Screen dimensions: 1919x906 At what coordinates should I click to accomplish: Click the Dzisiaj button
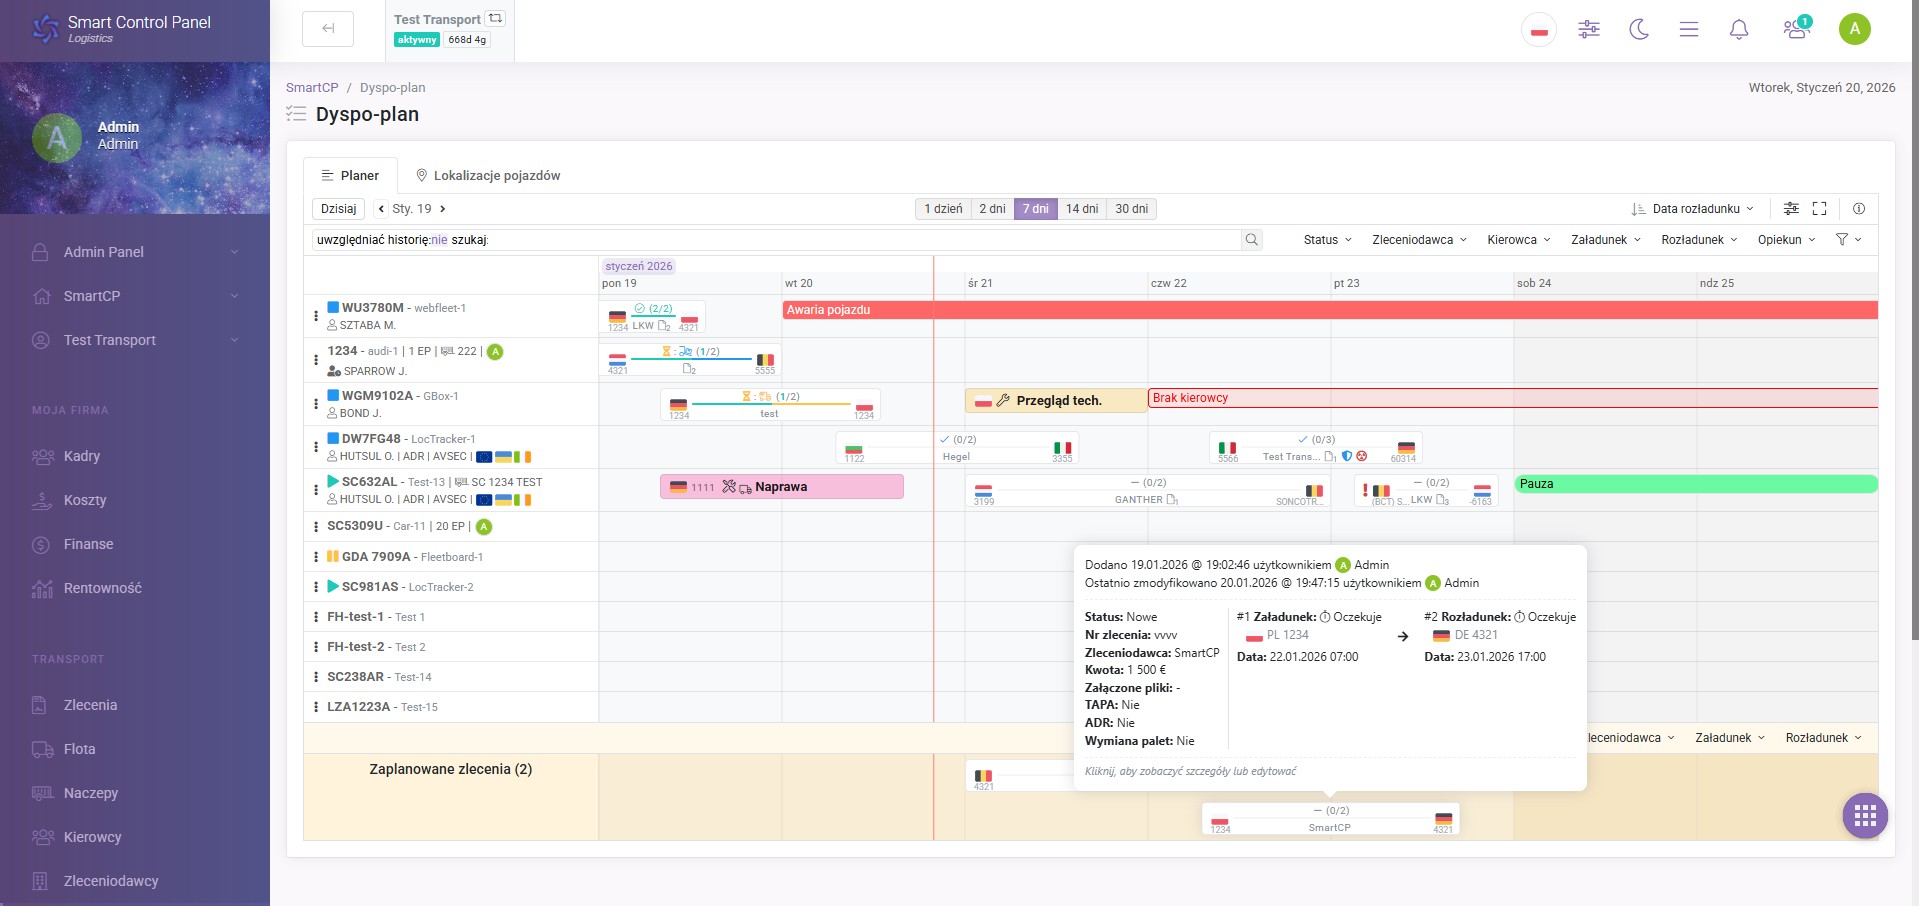coord(338,209)
